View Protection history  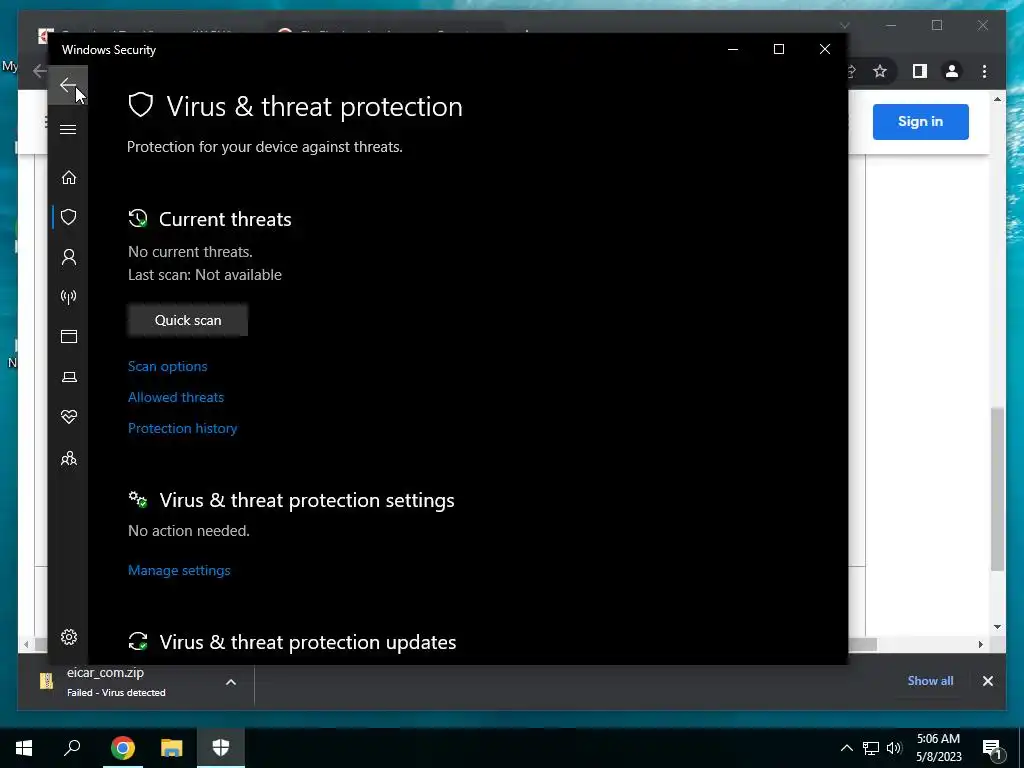pyautogui.click(x=182, y=428)
